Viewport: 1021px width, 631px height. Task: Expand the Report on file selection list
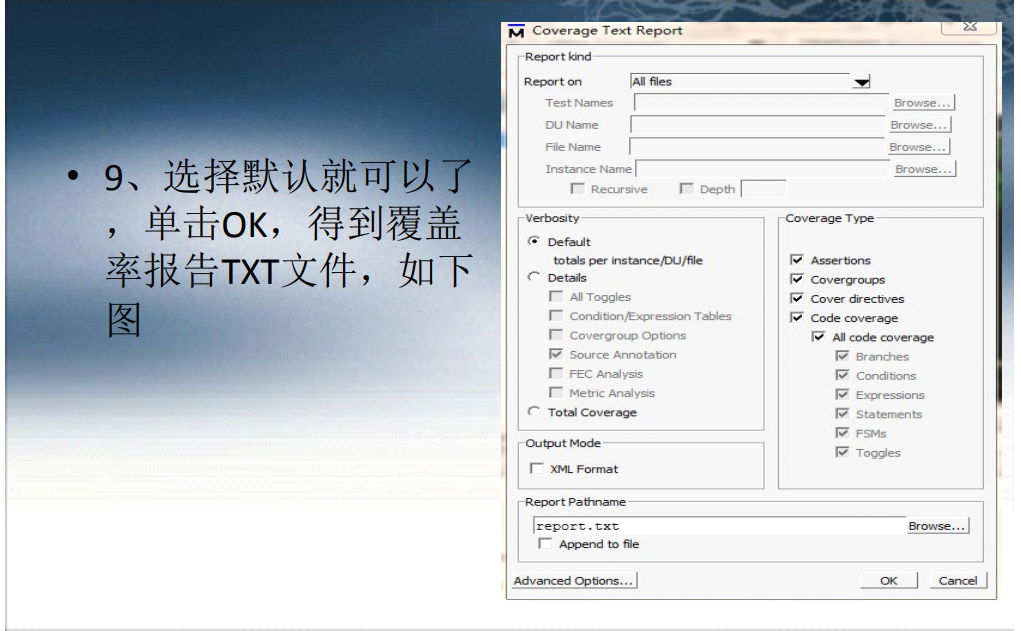pos(862,81)
